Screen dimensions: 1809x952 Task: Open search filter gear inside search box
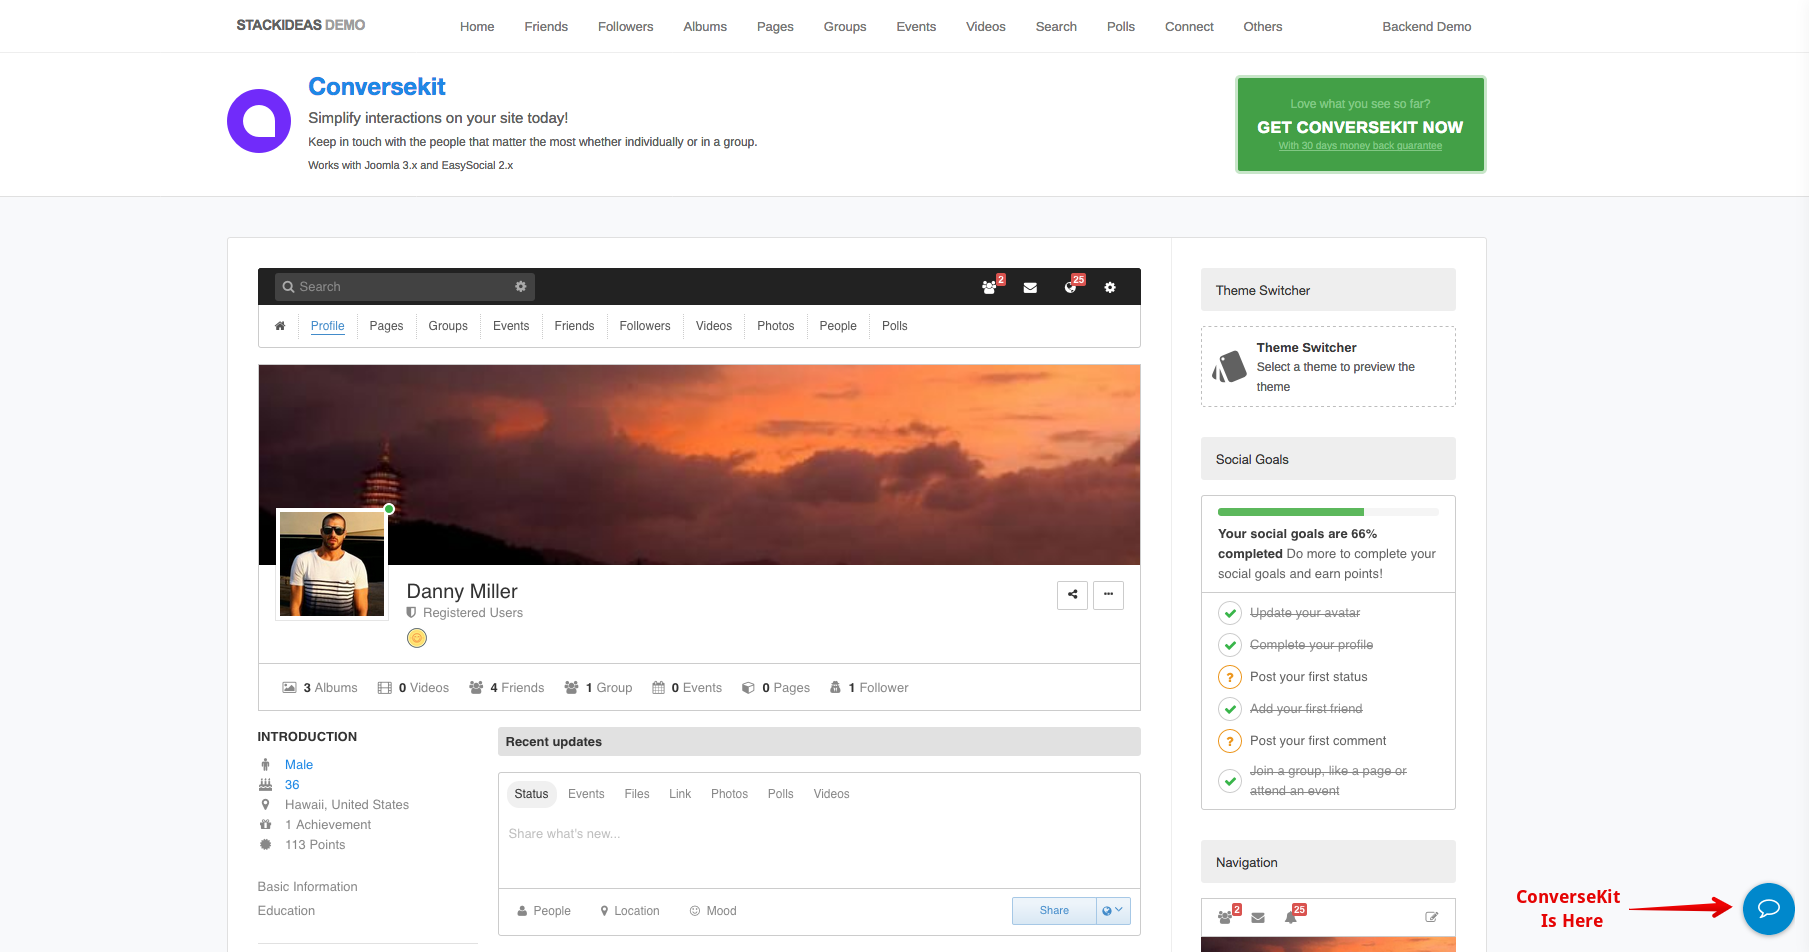(x=521, y=286)
